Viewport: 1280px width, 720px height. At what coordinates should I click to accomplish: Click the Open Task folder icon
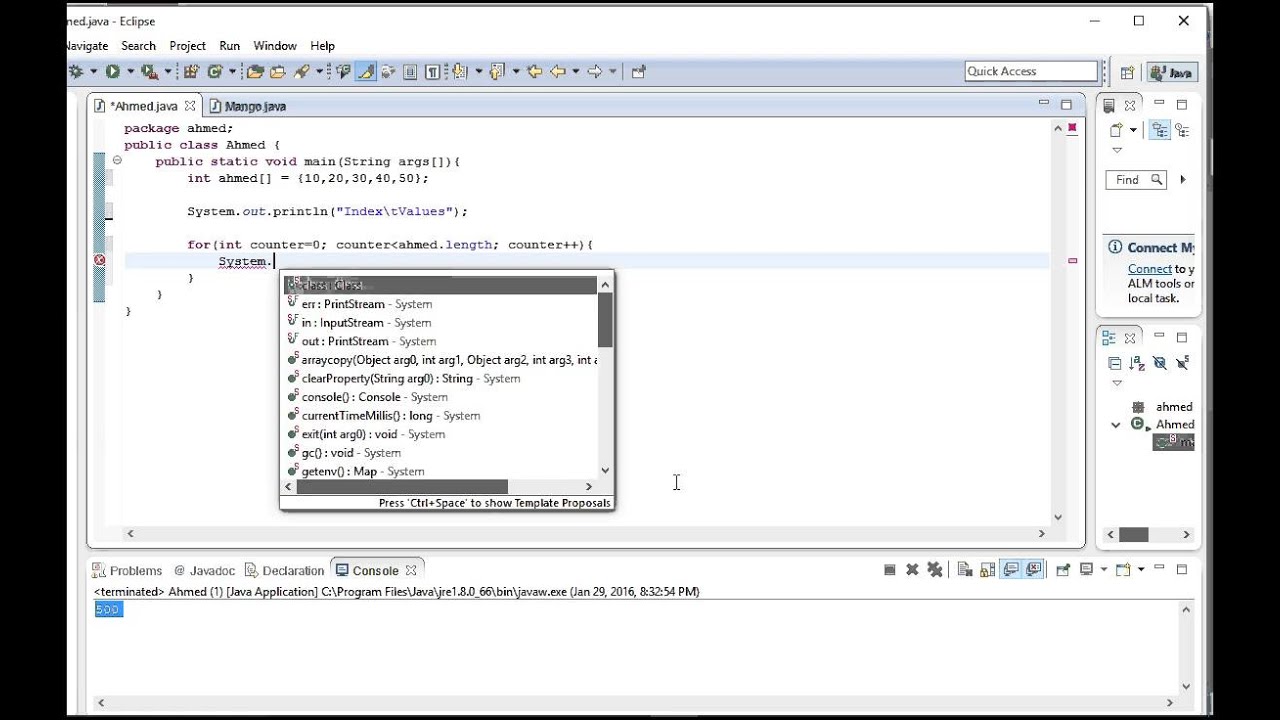pos(277,72)
